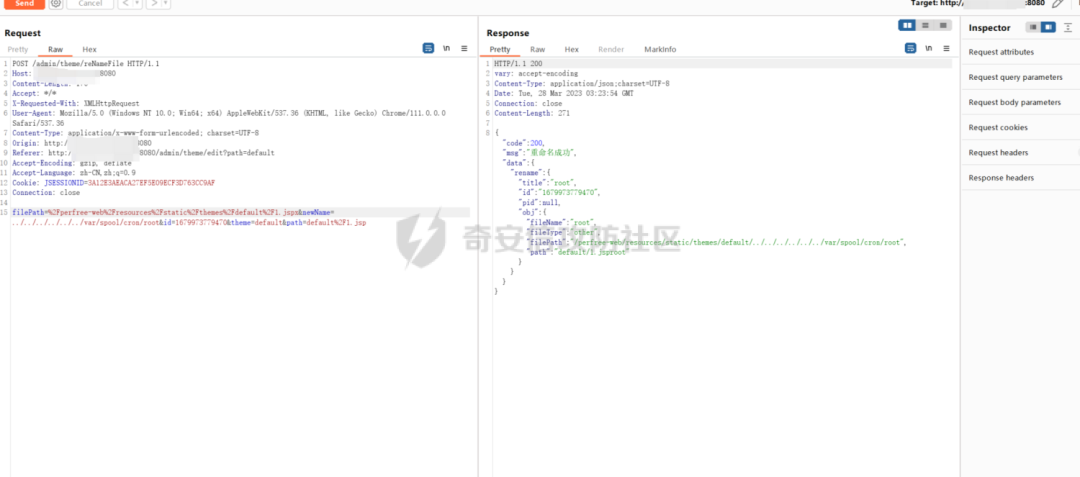Viewport: 1080px width, 477px height.
Task: Open Request panel hamburger menu
Action: tap(464, 48)
